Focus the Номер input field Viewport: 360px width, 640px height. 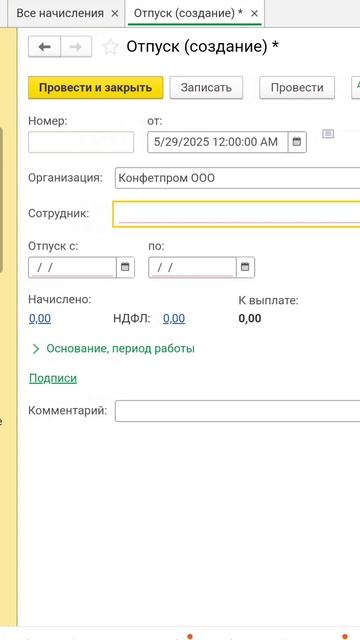(81, 142)
